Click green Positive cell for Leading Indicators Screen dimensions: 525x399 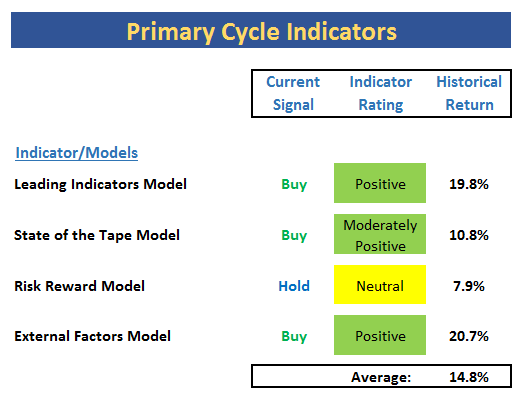coord(380,183)
